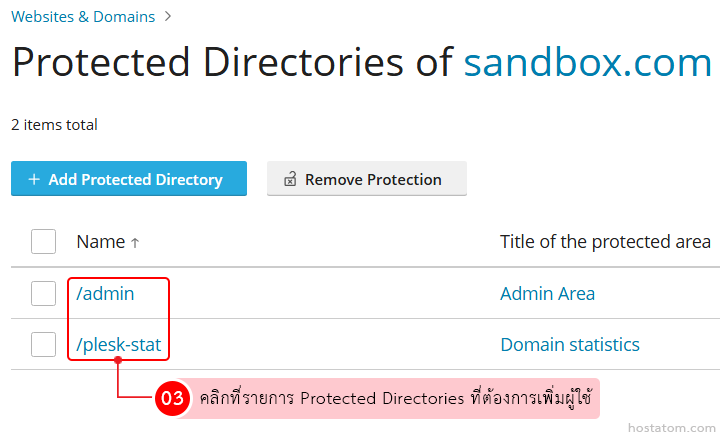The width and height of the screenshot is (720, 436).
Task: Open the sandbox.com domain link in the title
Action: [587, 63]
